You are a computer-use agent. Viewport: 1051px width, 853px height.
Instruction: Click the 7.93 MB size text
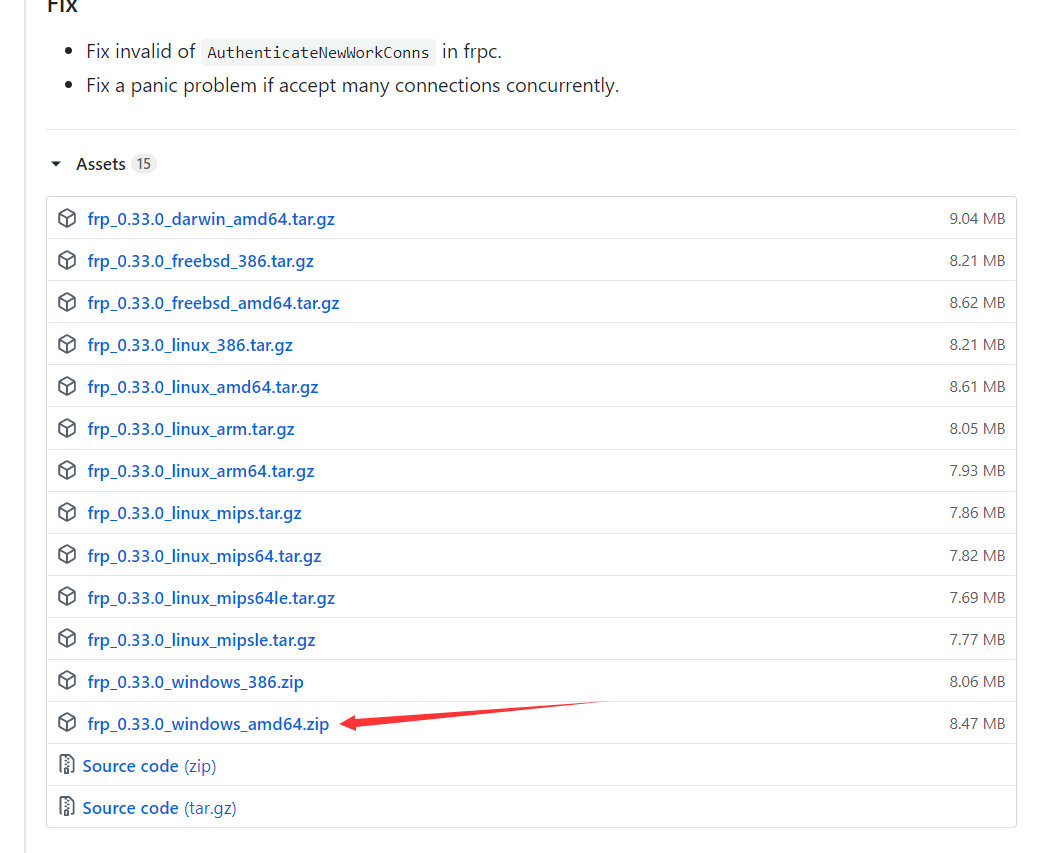coord(977,471)
